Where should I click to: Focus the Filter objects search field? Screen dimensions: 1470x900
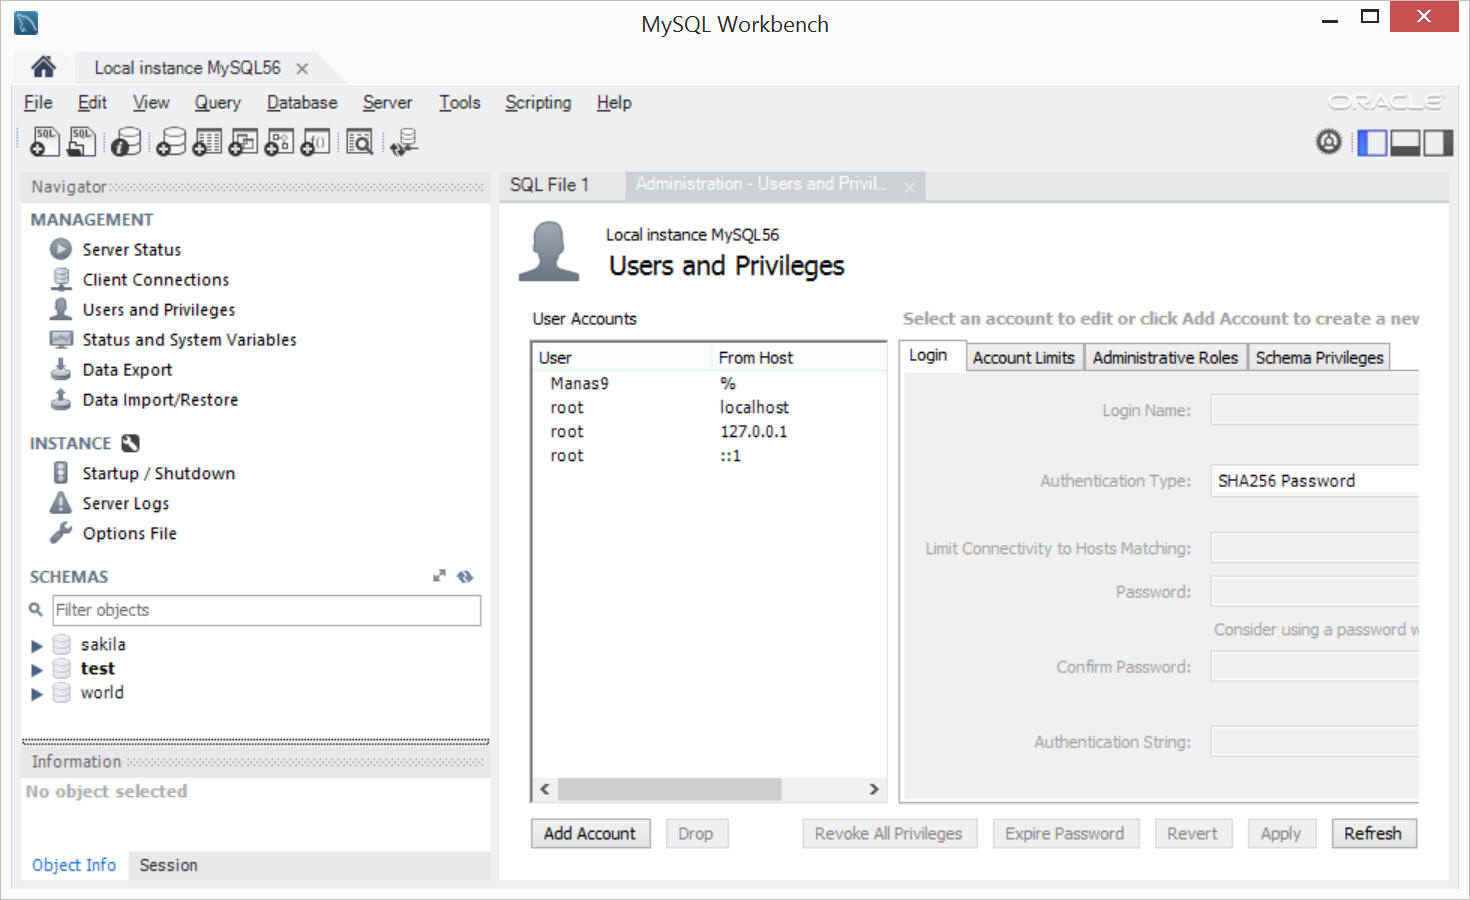pos(267,610)
